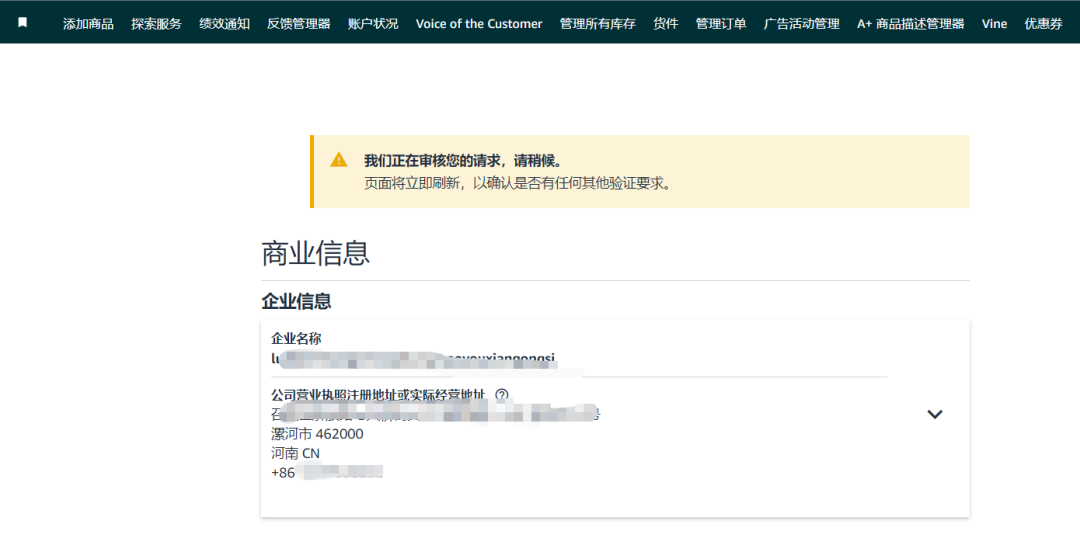Click the warning triangle icon in the alert

click(339, 161)
